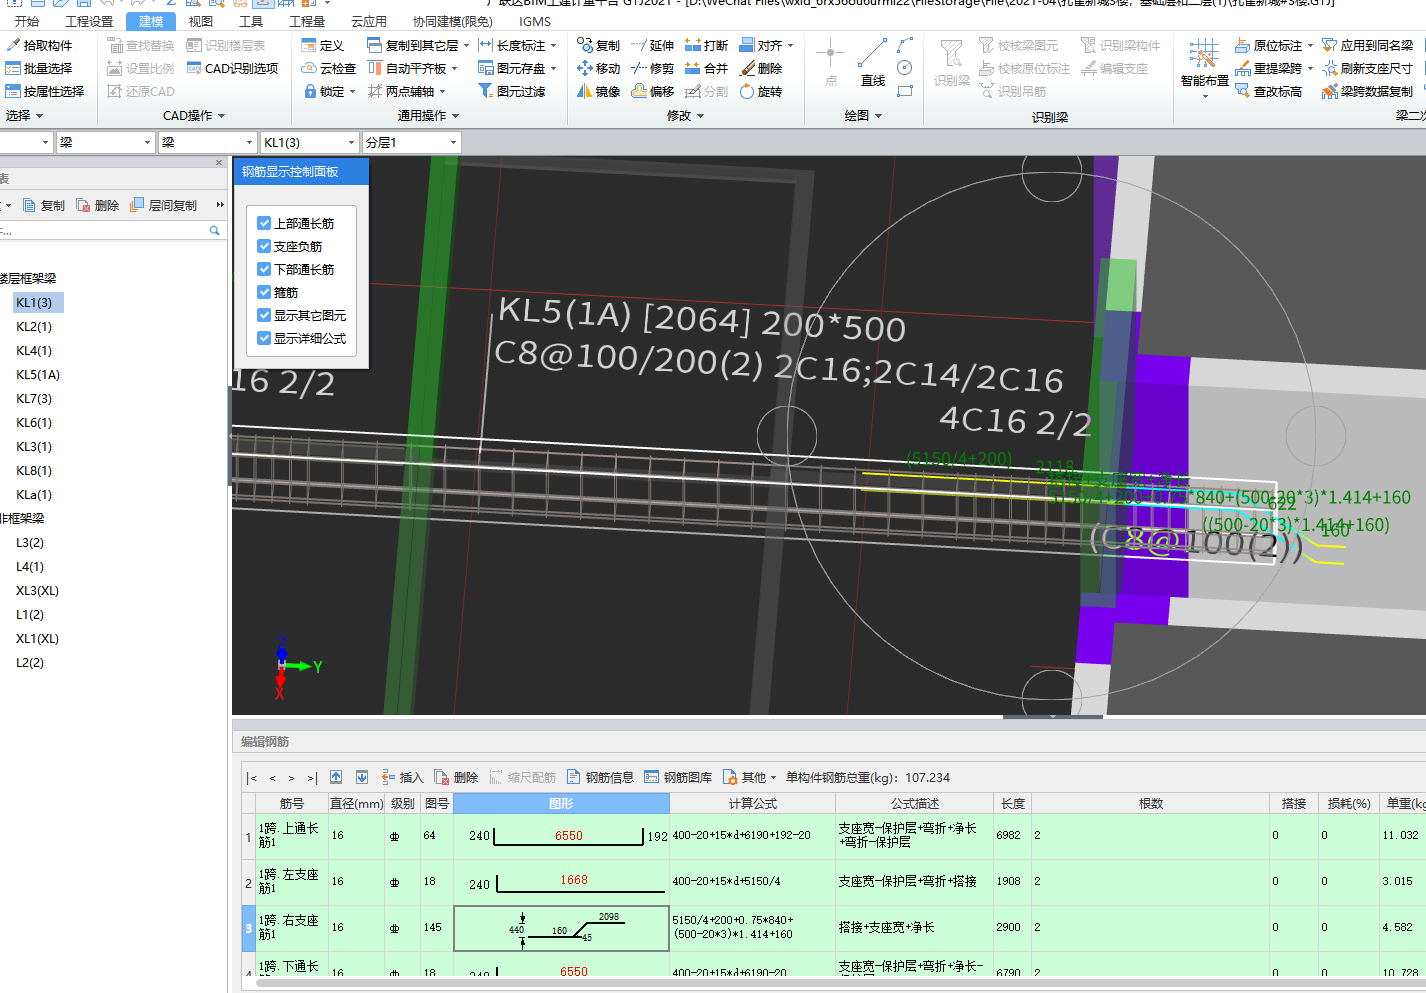Click 插入 insert in rebar editor

[403, 777]
